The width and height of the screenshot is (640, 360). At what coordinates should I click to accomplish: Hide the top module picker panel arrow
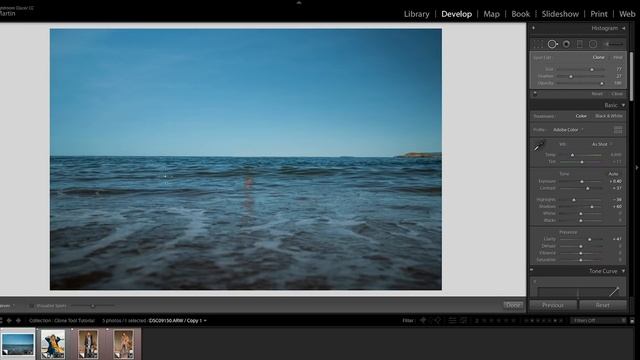click(x=299, y=2)
